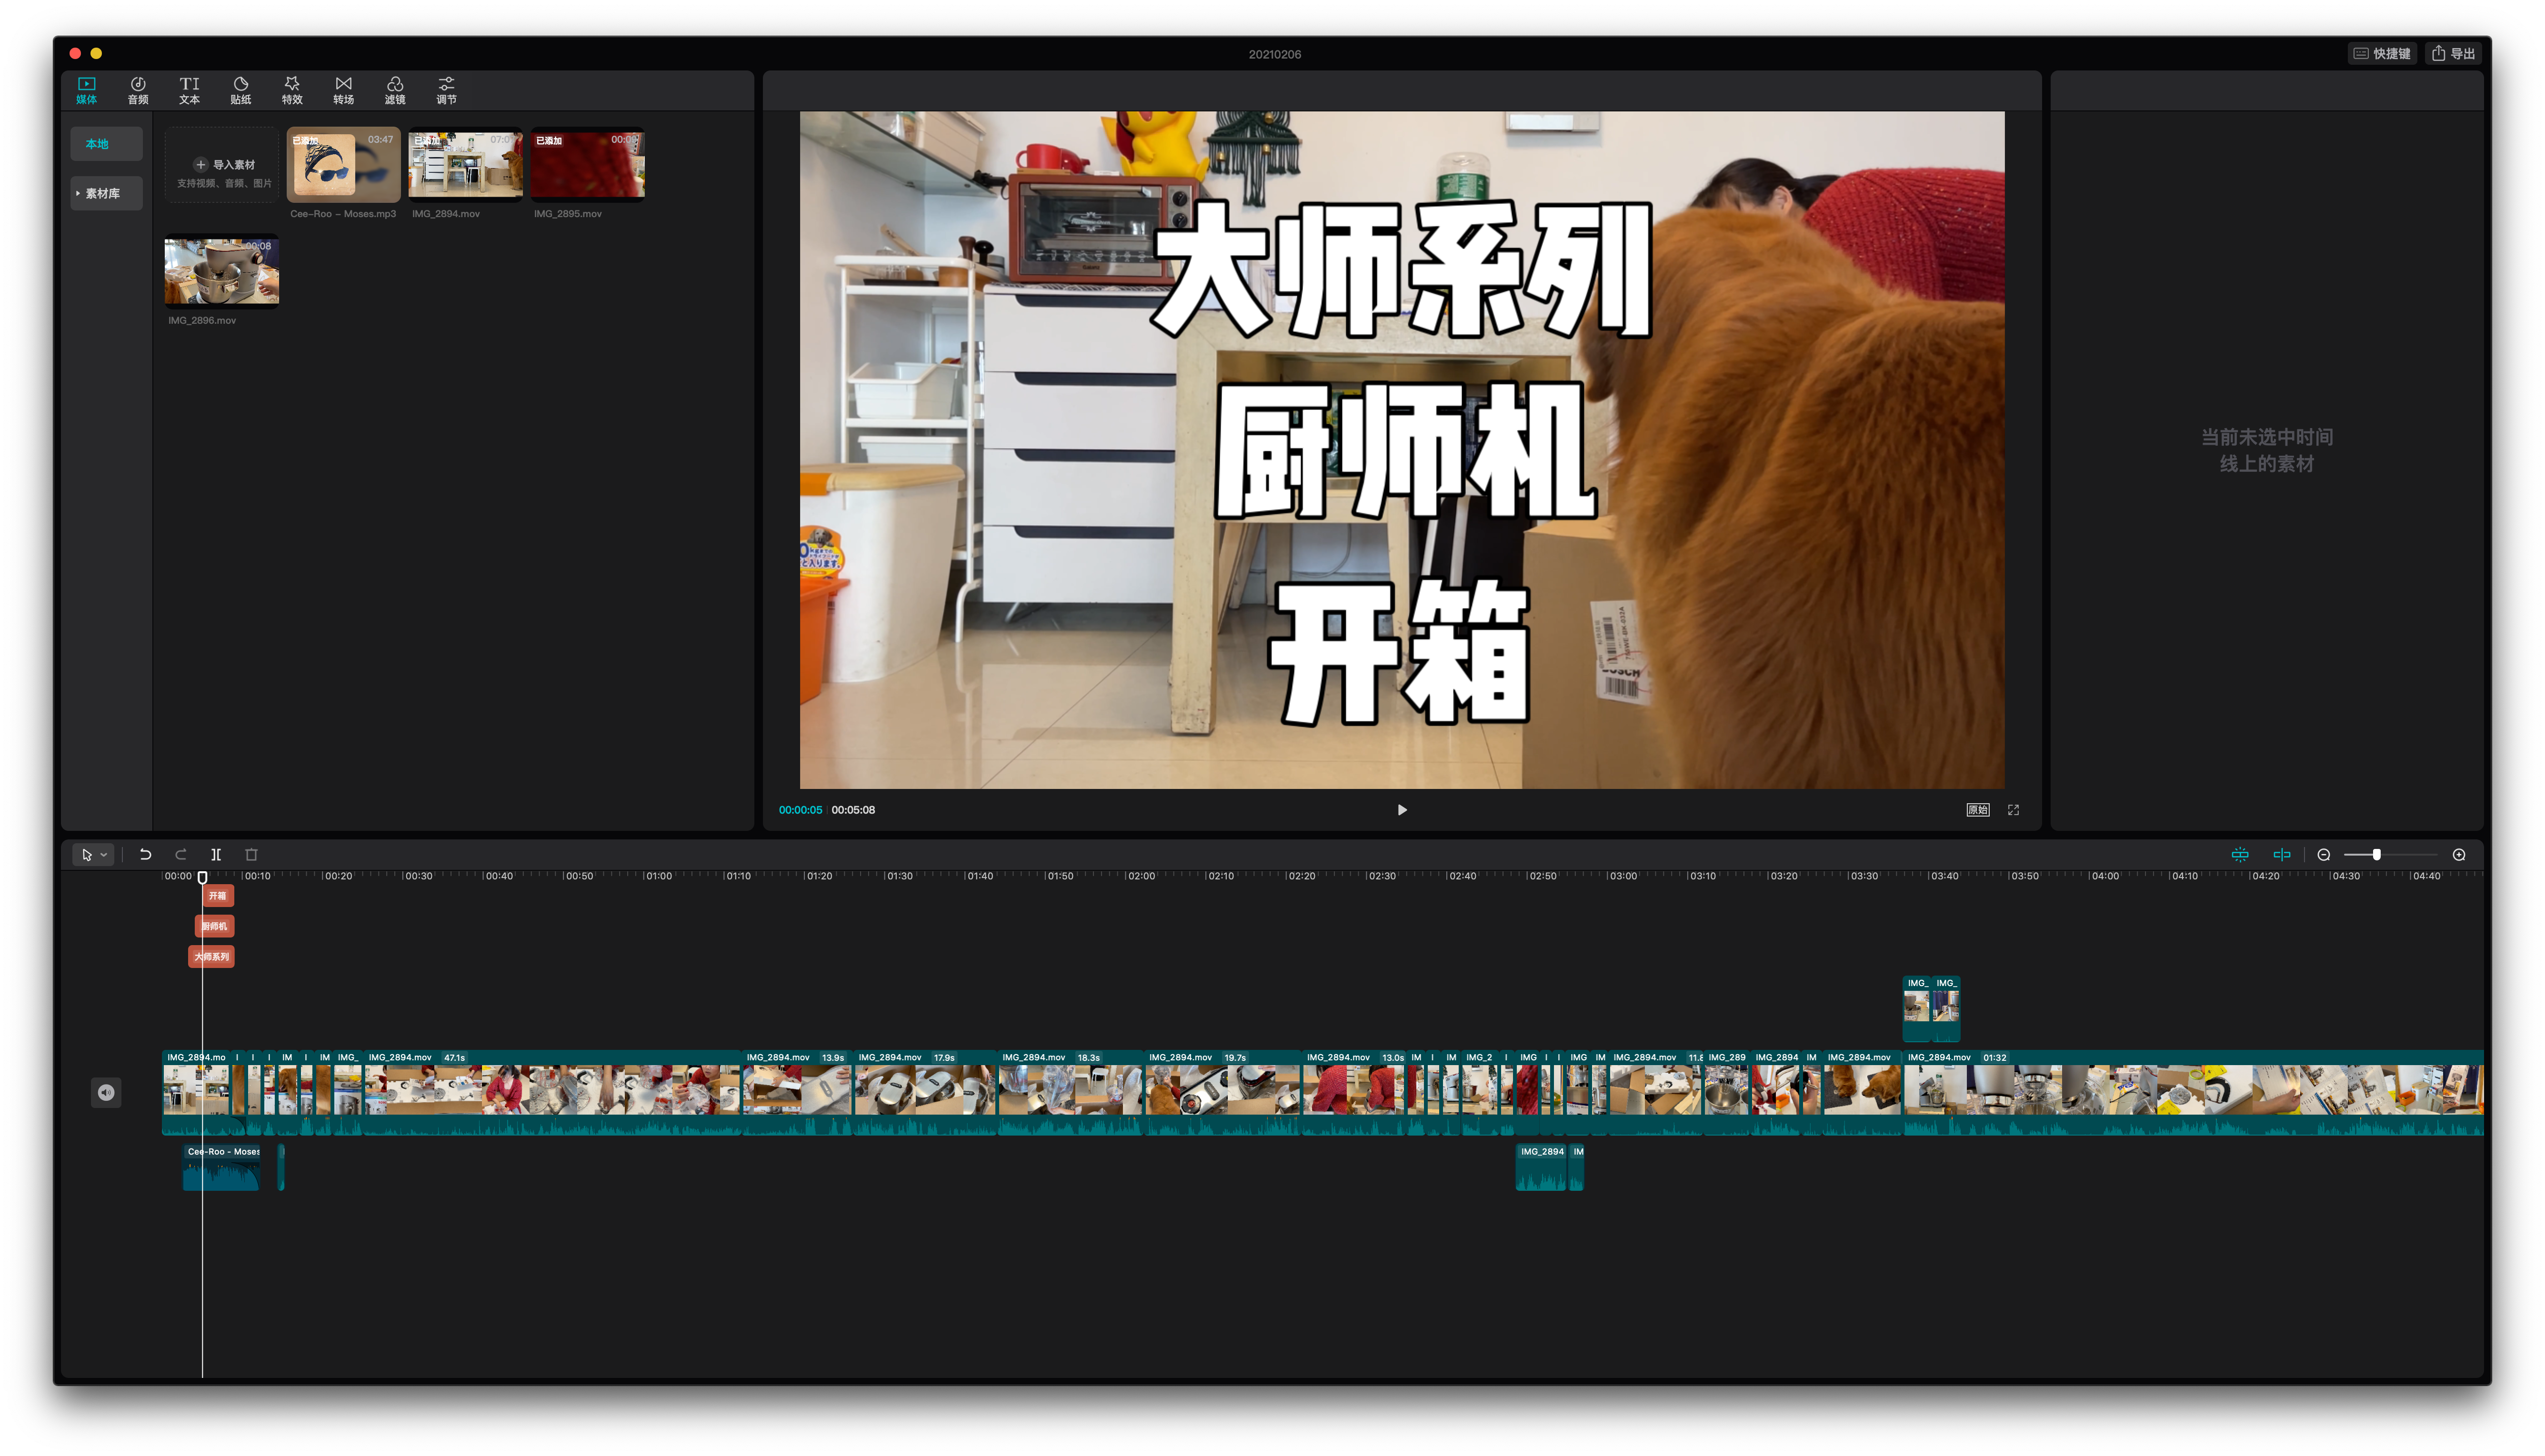Viewport: 2545px width, 1456px height.
Task: Click the delete trash icon in timeline toolbar
Action: 251,854
